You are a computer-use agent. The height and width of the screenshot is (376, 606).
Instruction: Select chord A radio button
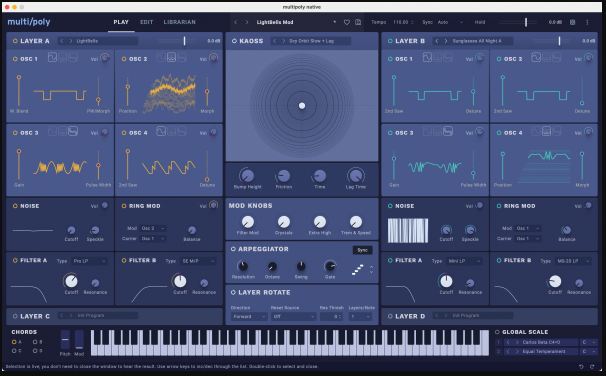(x=14, y=342)
